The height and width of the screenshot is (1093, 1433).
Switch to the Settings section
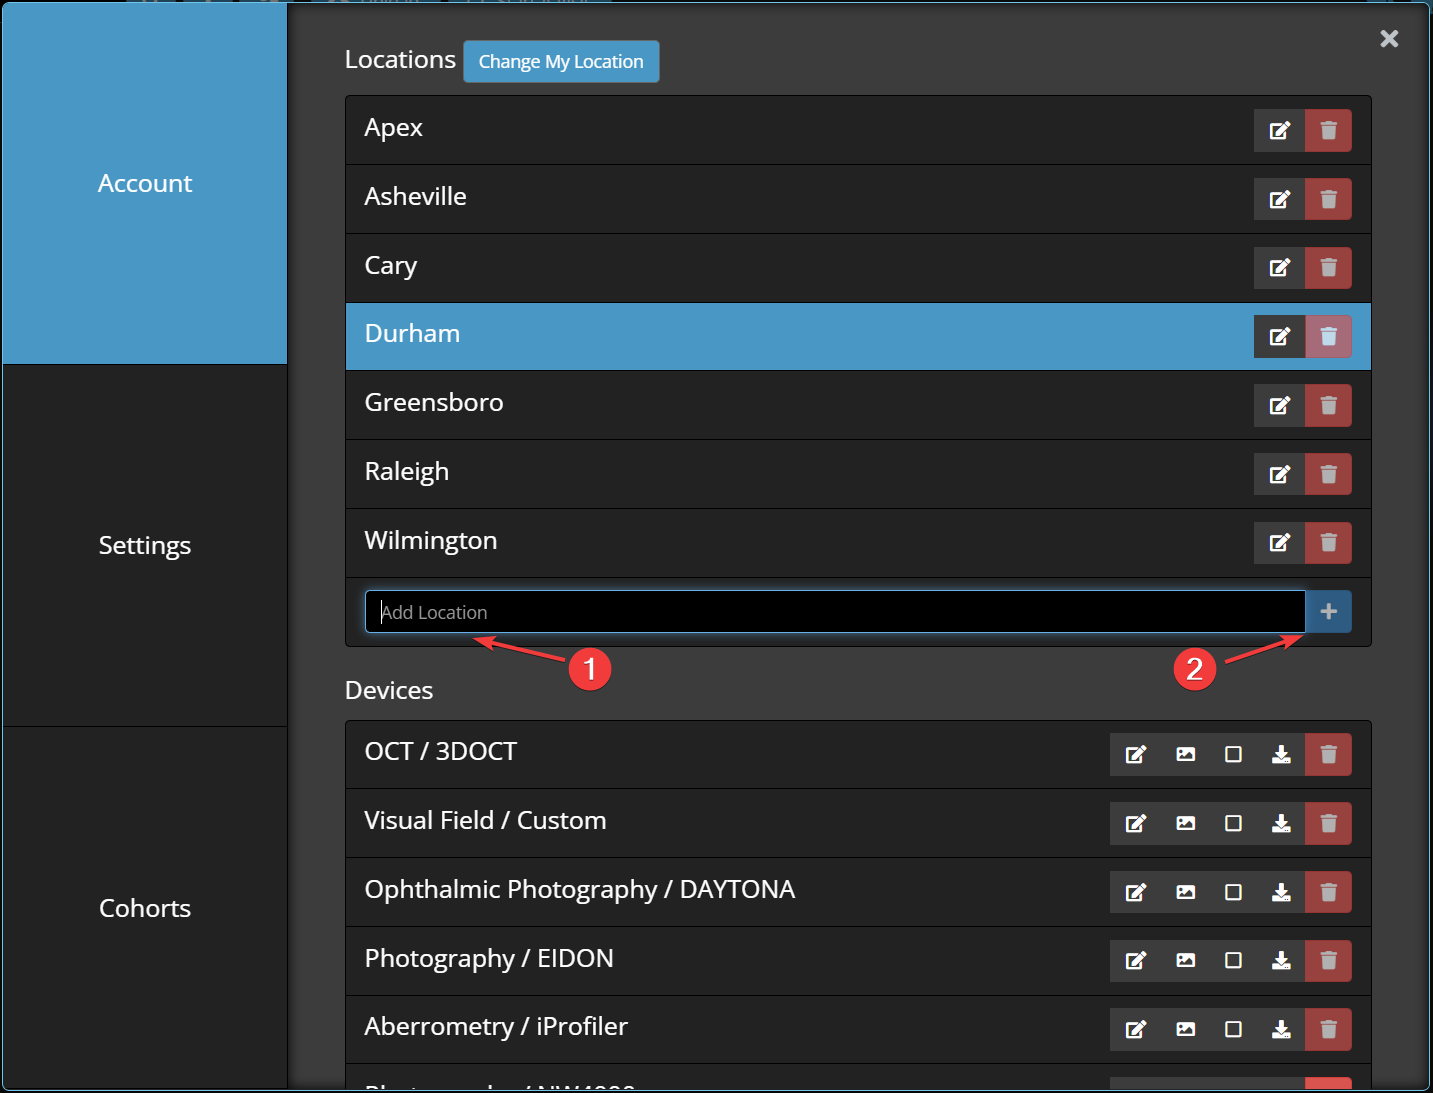point(144,545)
